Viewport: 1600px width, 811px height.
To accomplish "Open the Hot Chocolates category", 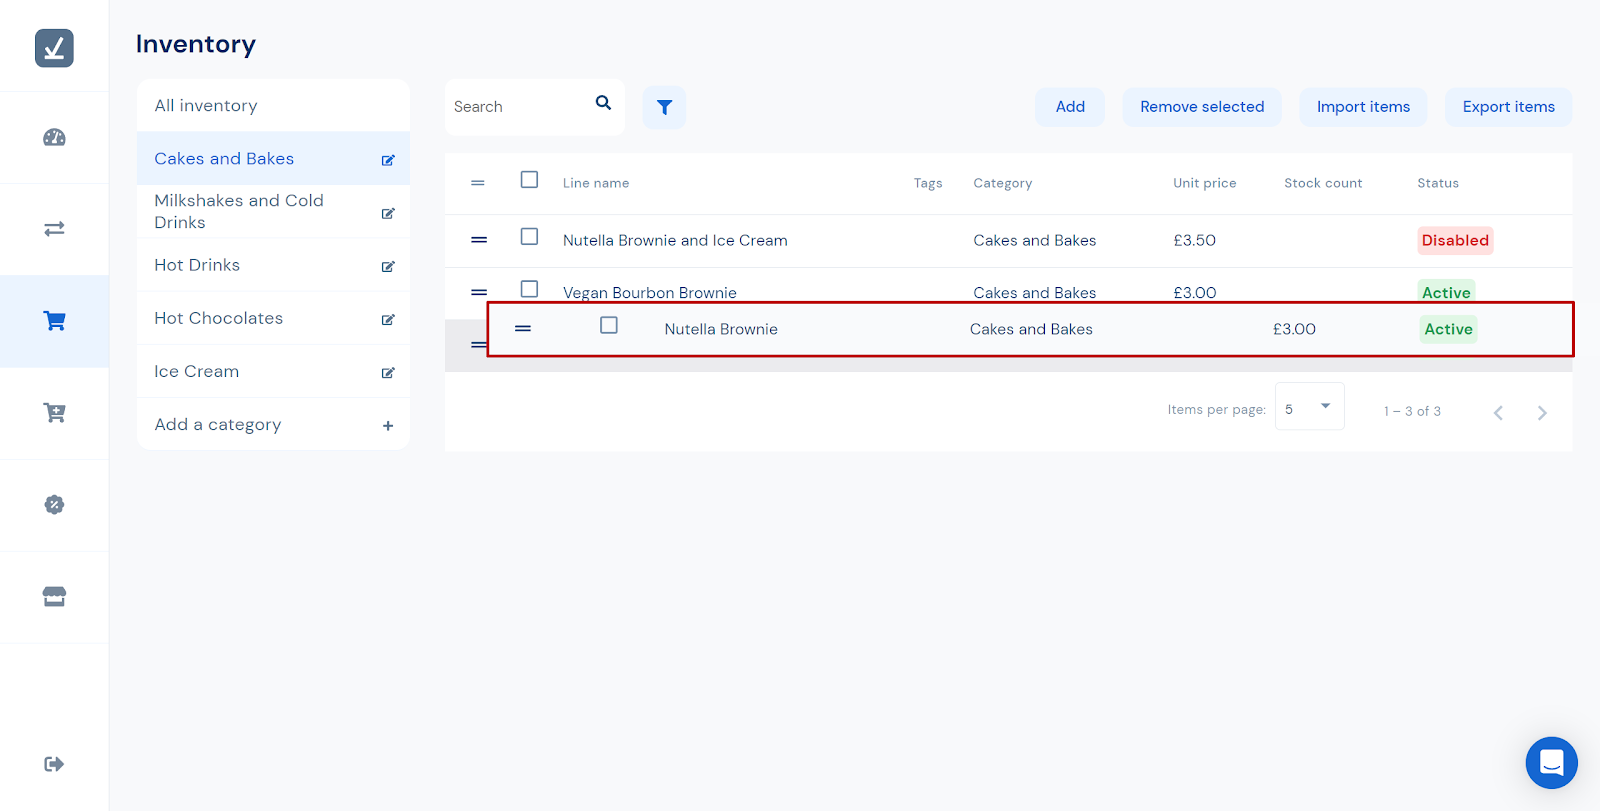I will [x=219, y=318].
